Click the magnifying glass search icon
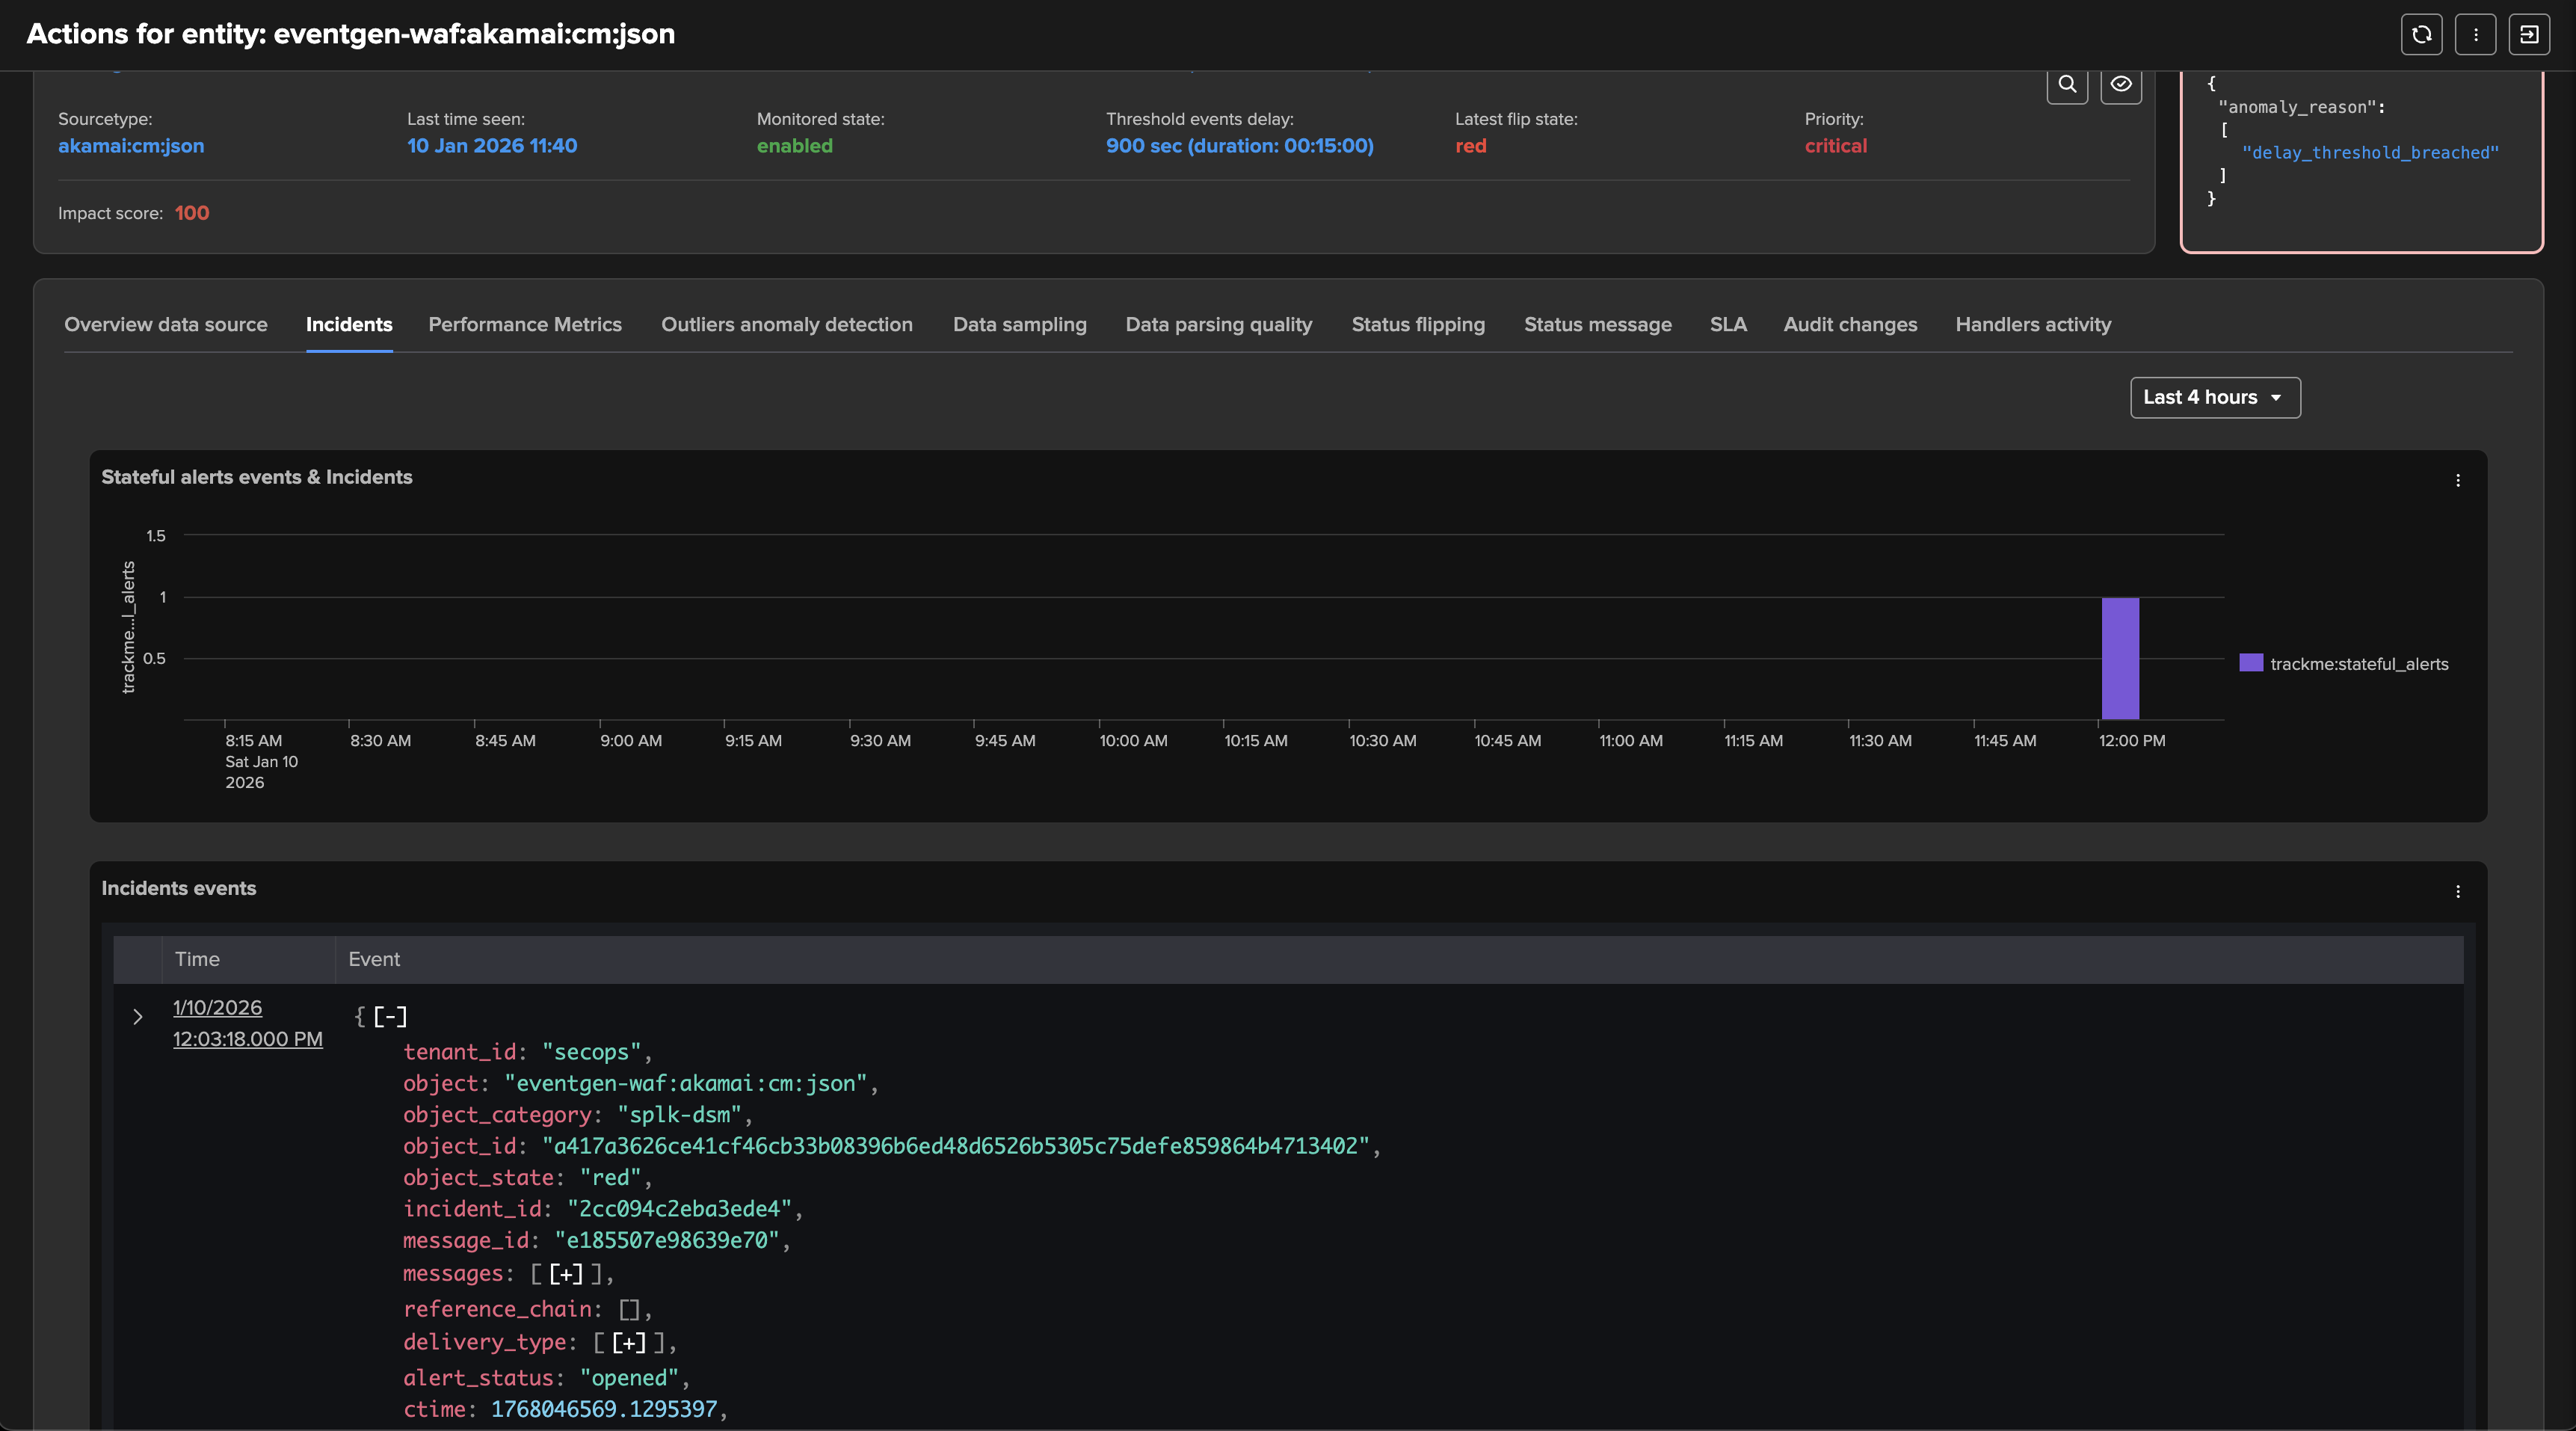The width and height of the screenshot is (2576, 1431). tap(2067, 84)
